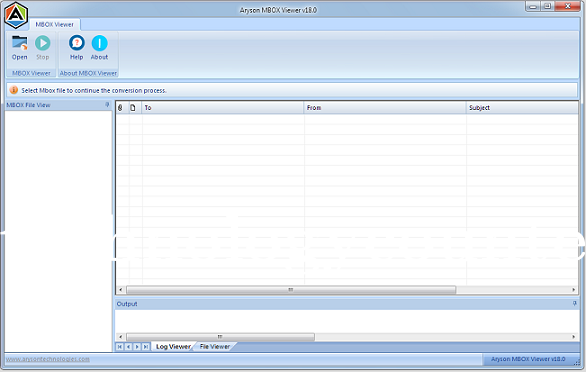Click the 'Select Mbox file to continue' message

pos(94,90)
